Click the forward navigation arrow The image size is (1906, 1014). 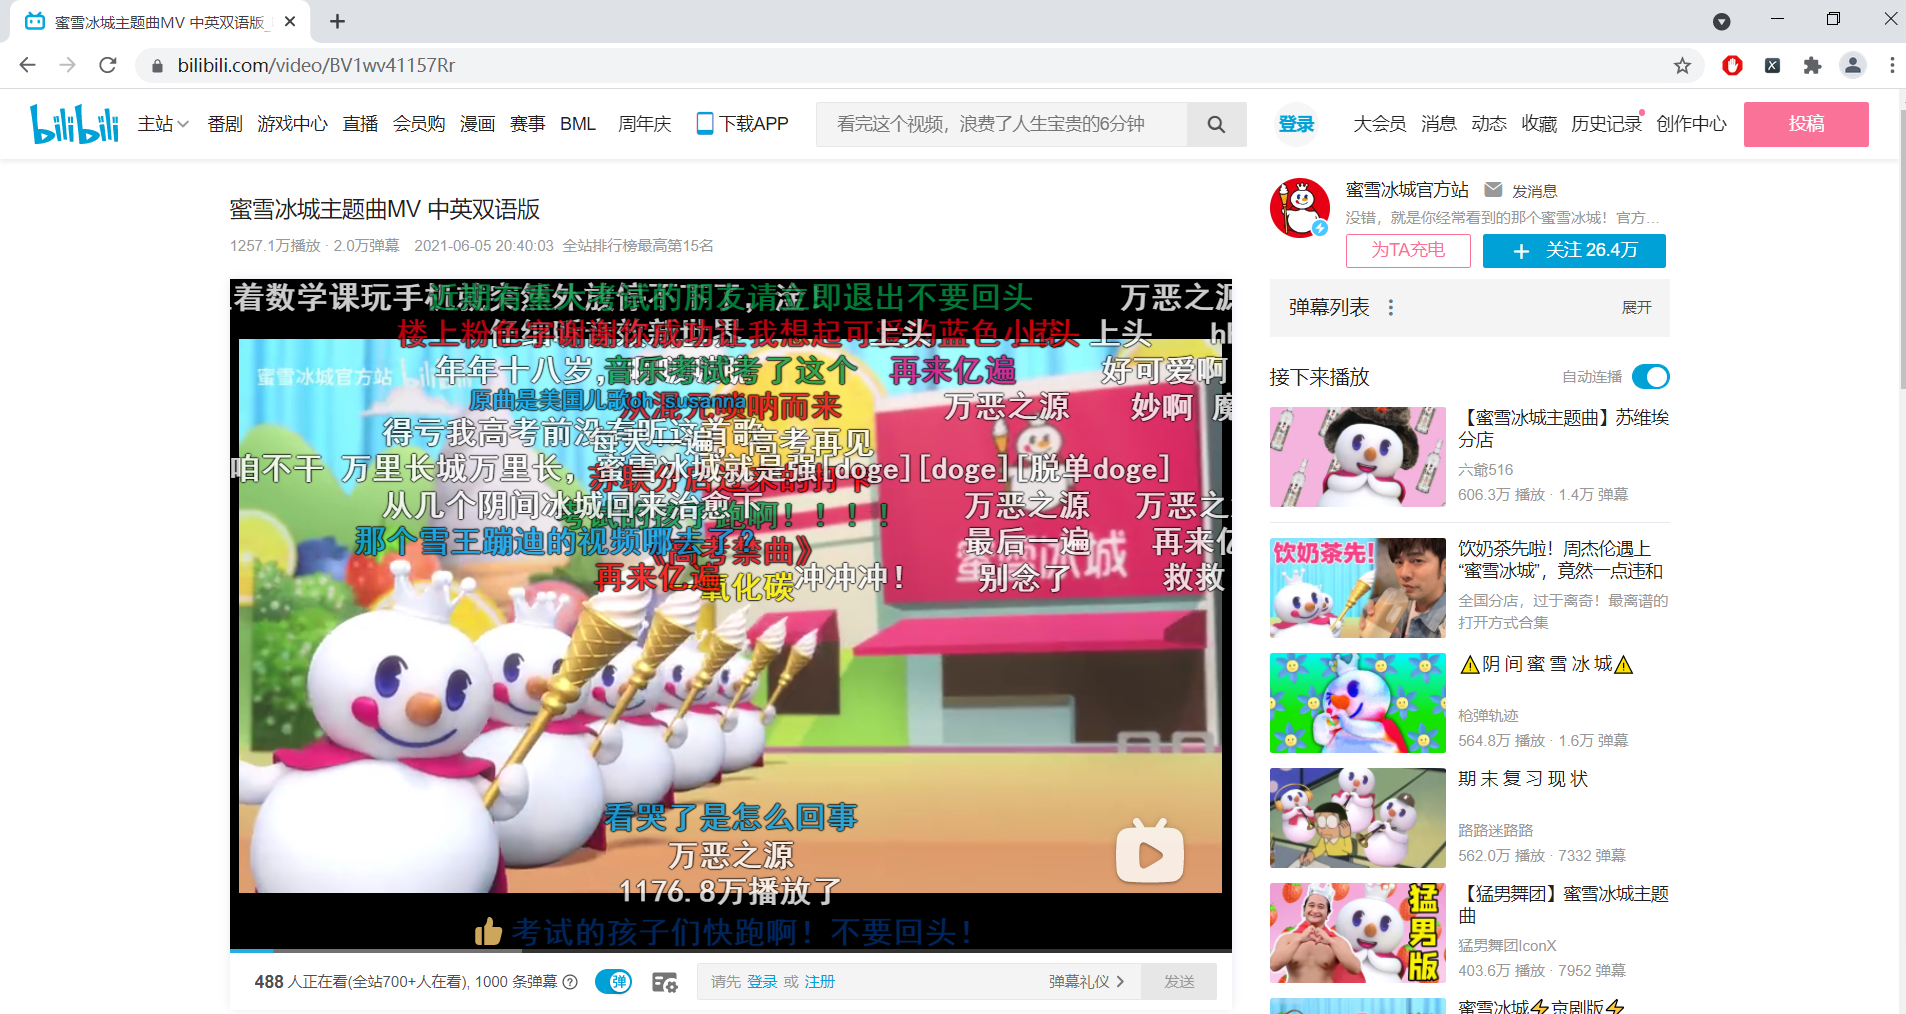(x=68, y=65)
